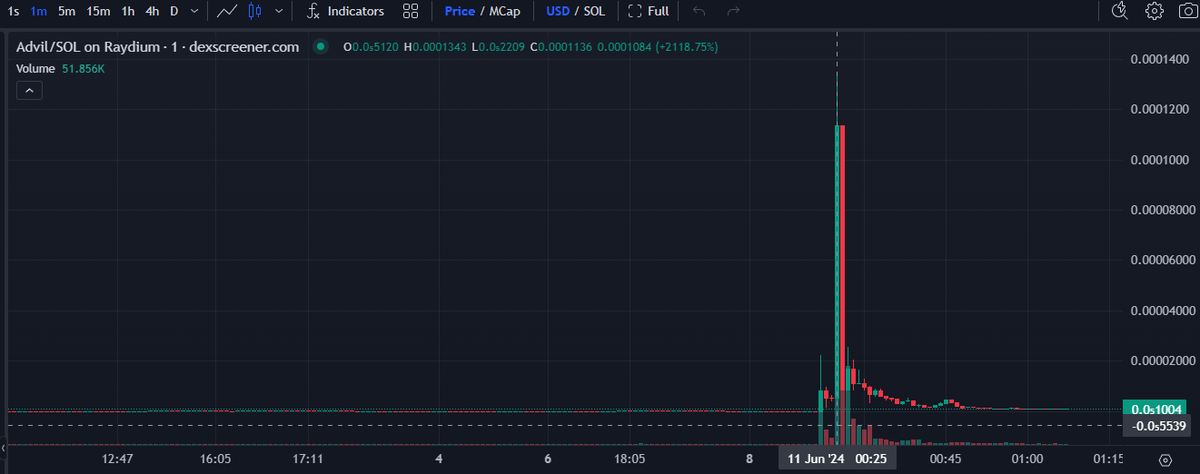The height and width of the screenshot is (474, 1200).
Task: Open time axis settings icon
Action: tap(1165, 459)
